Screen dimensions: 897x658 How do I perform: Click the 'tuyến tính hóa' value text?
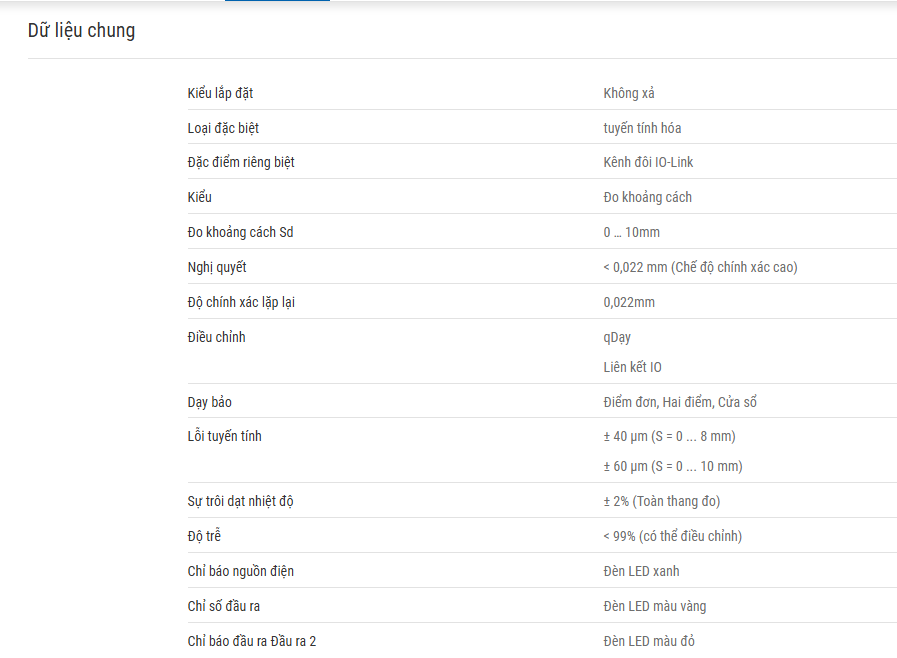pos(642,128)
